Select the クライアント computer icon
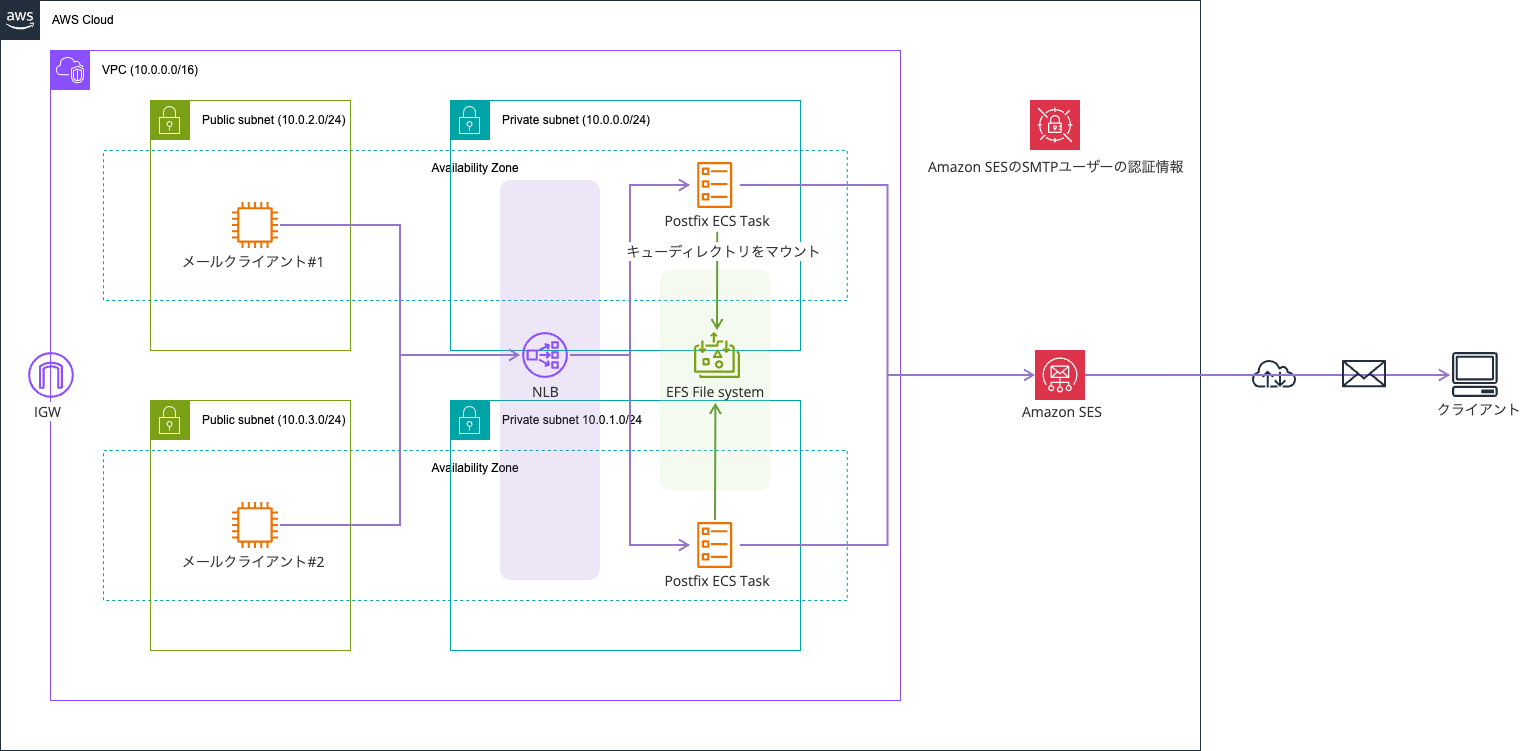1523x751 pixels. [x=1475, y=374]
